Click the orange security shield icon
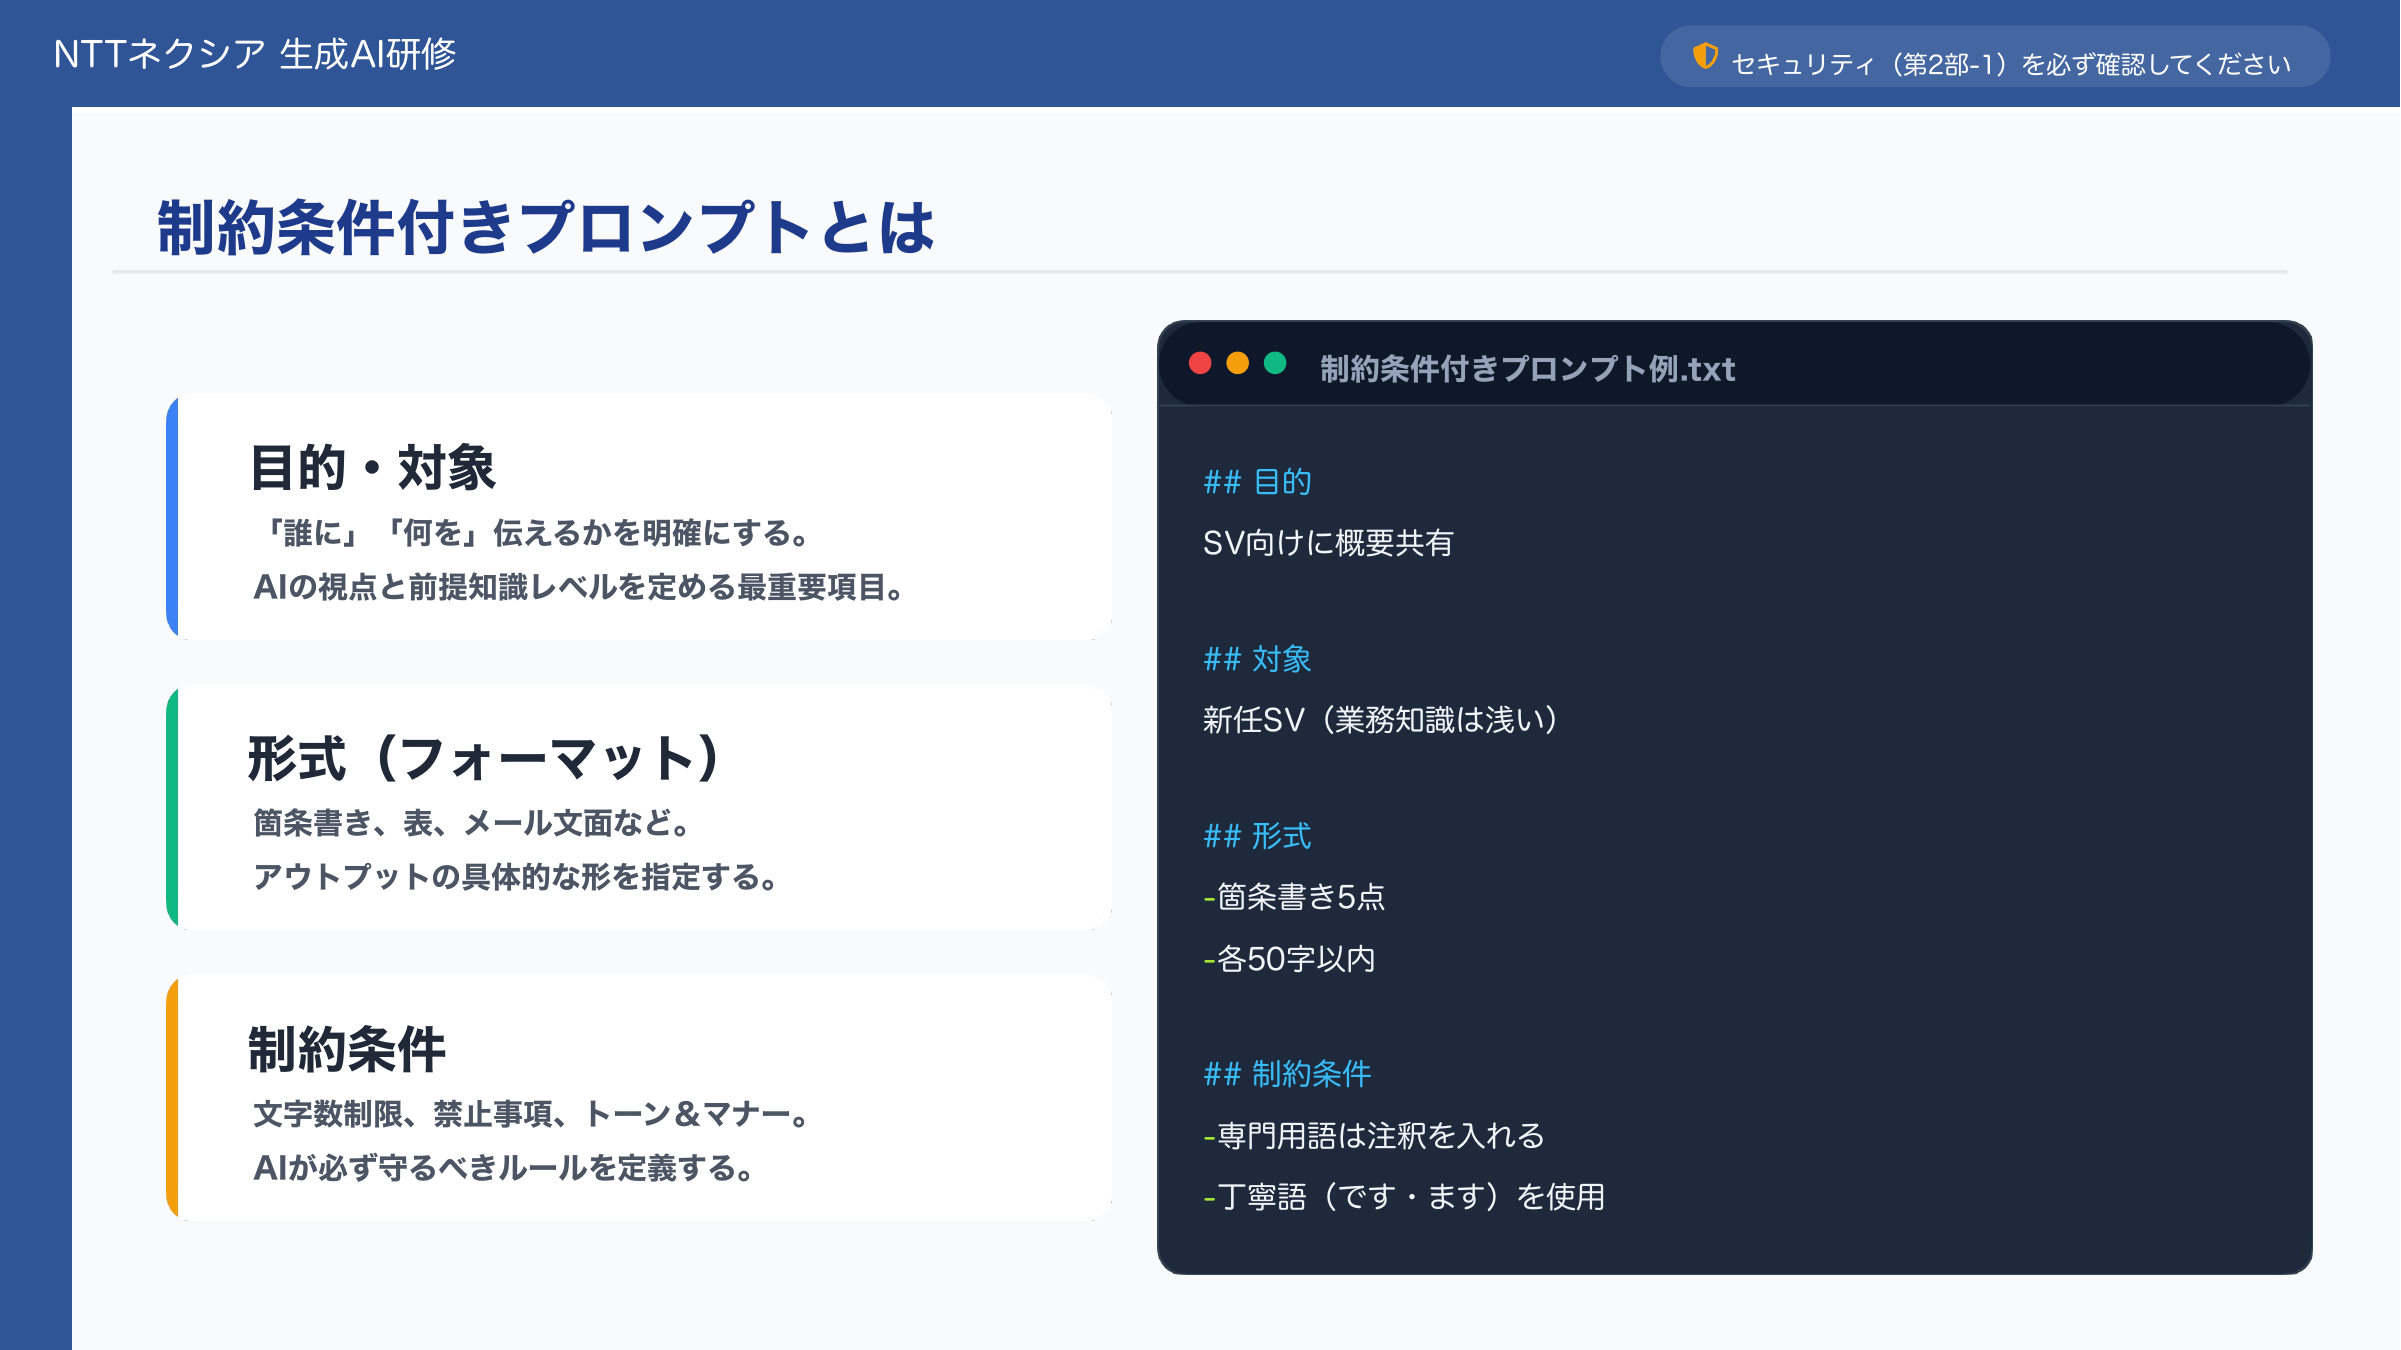 [x=1705, y=56]
